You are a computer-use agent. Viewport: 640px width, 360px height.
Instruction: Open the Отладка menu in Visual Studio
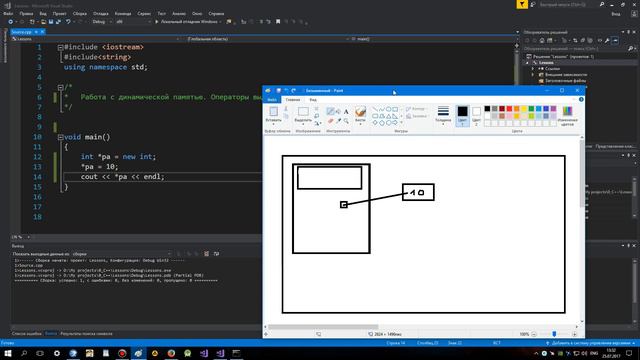100,13
